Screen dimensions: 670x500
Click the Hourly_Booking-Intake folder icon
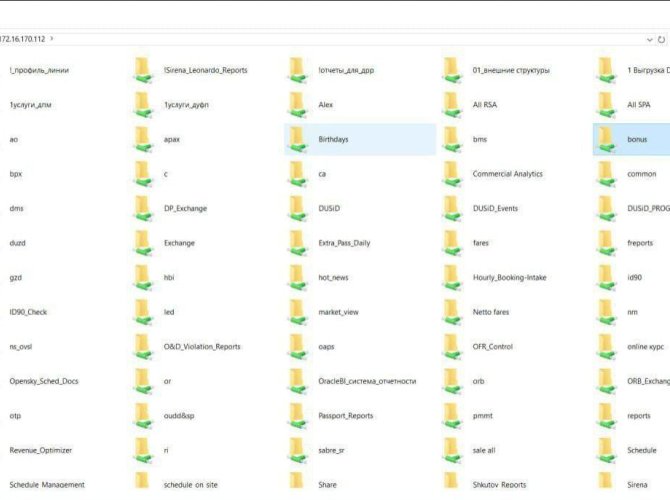pyautogui.click(x=452, y=277)
